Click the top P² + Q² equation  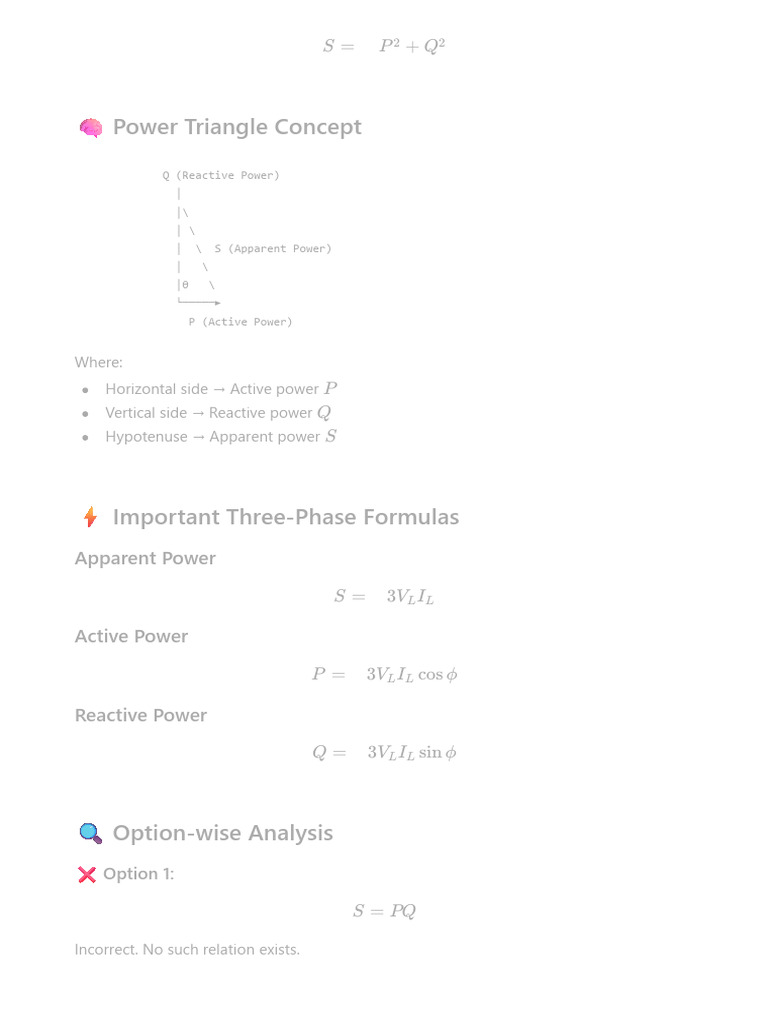click(384, 46)
